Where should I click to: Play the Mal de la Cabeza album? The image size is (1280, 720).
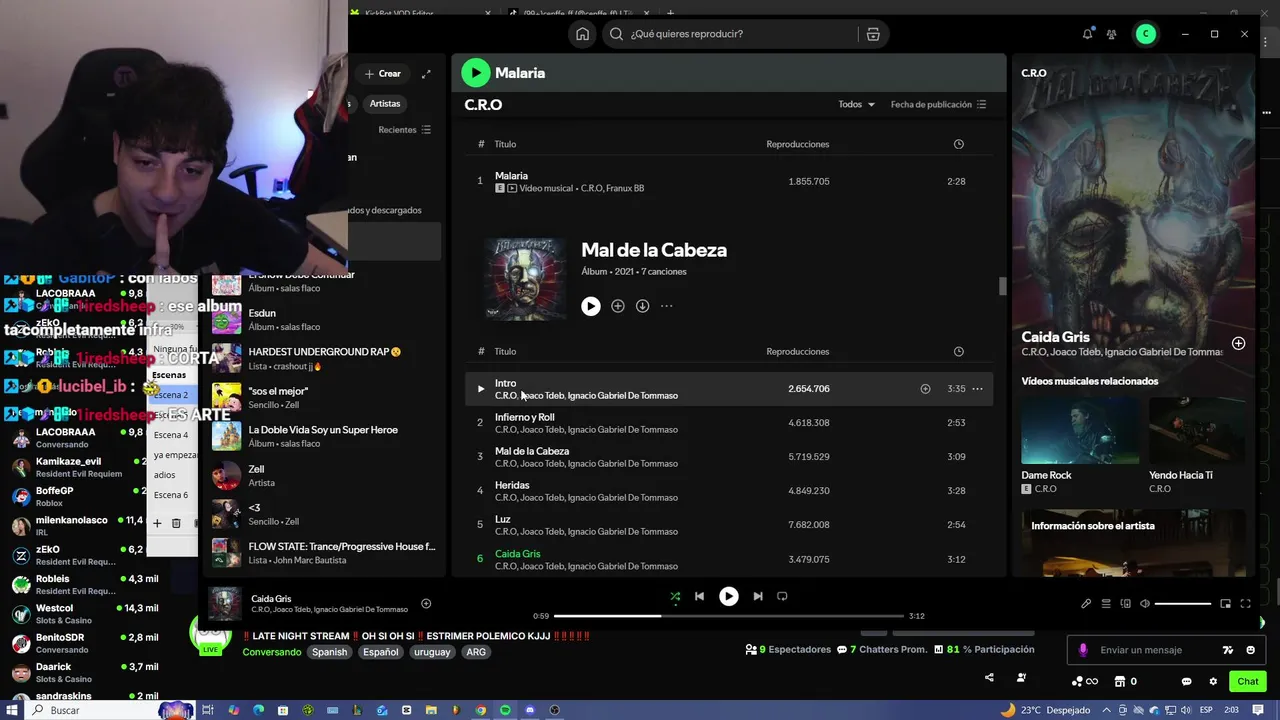tap(591, 306)
